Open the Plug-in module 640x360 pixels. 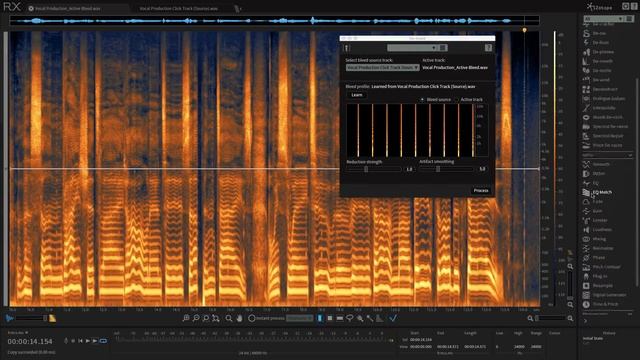[x=600, y=276]
